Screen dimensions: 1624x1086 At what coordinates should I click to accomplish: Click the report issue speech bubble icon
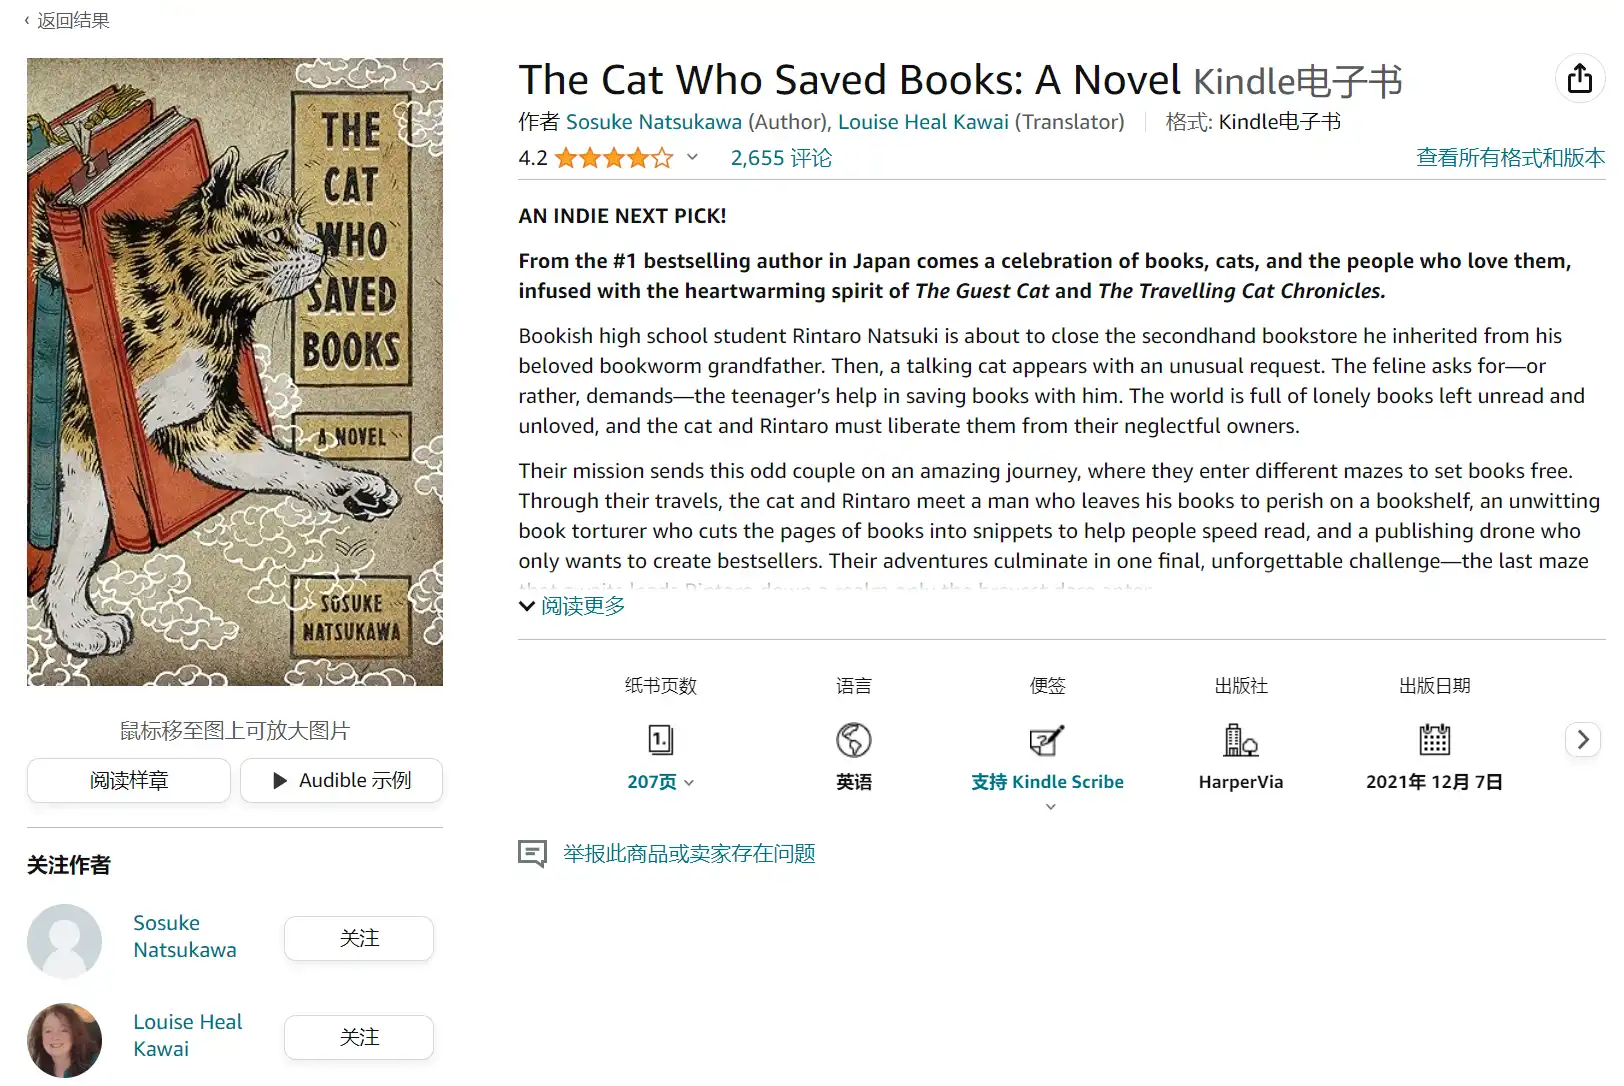[x=532, y=853]
